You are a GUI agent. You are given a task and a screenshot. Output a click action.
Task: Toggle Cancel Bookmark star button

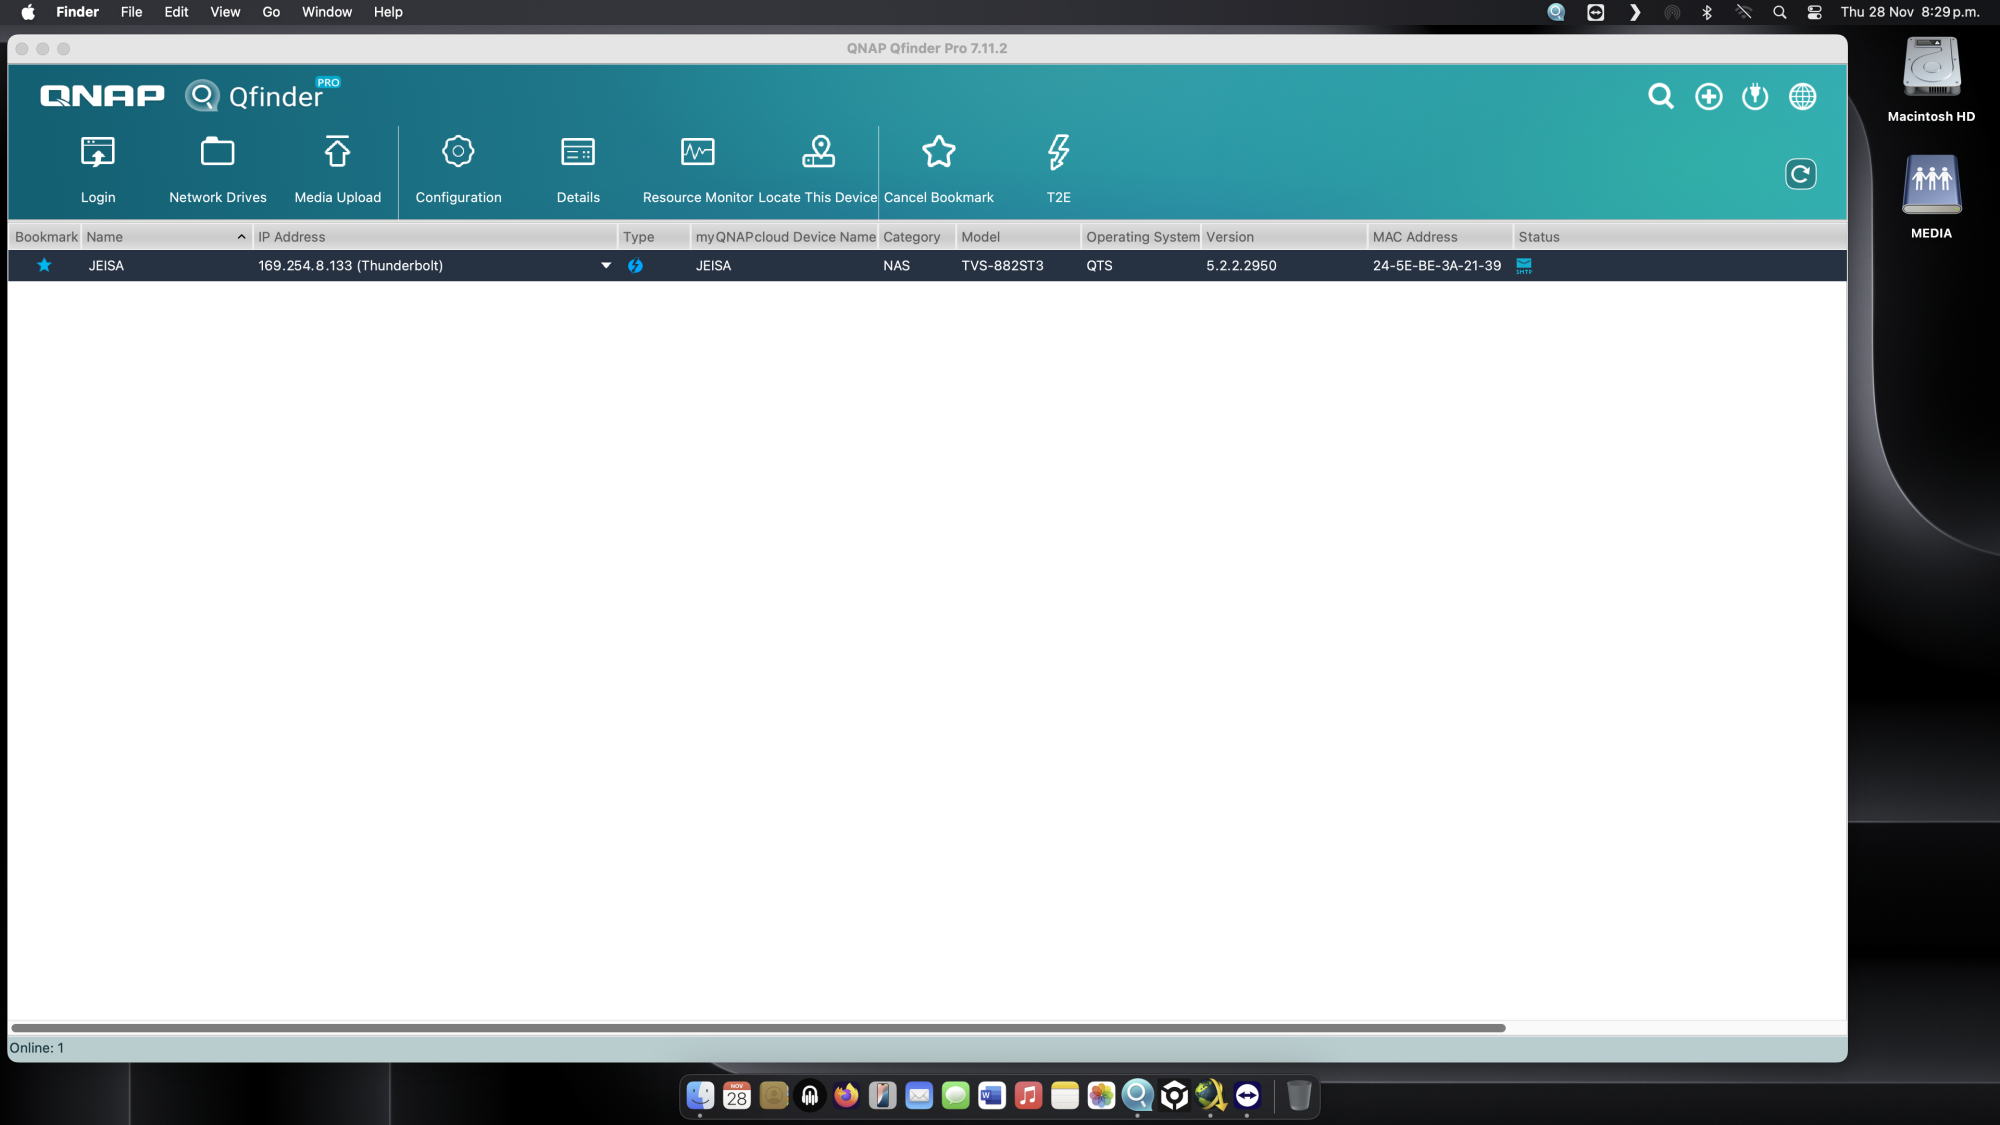938,153
